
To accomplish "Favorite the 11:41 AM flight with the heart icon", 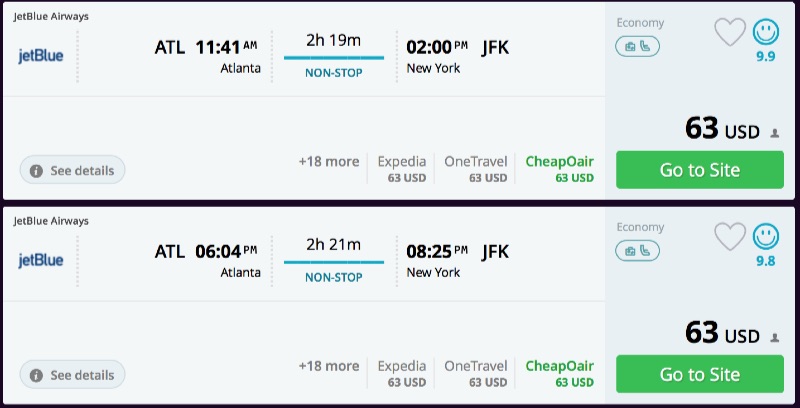I will point(730,33).
